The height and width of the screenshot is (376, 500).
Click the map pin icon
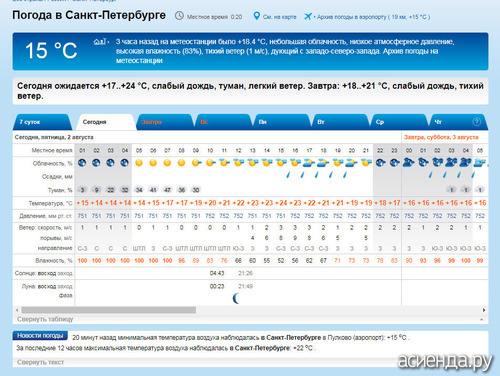click(256, 16)
